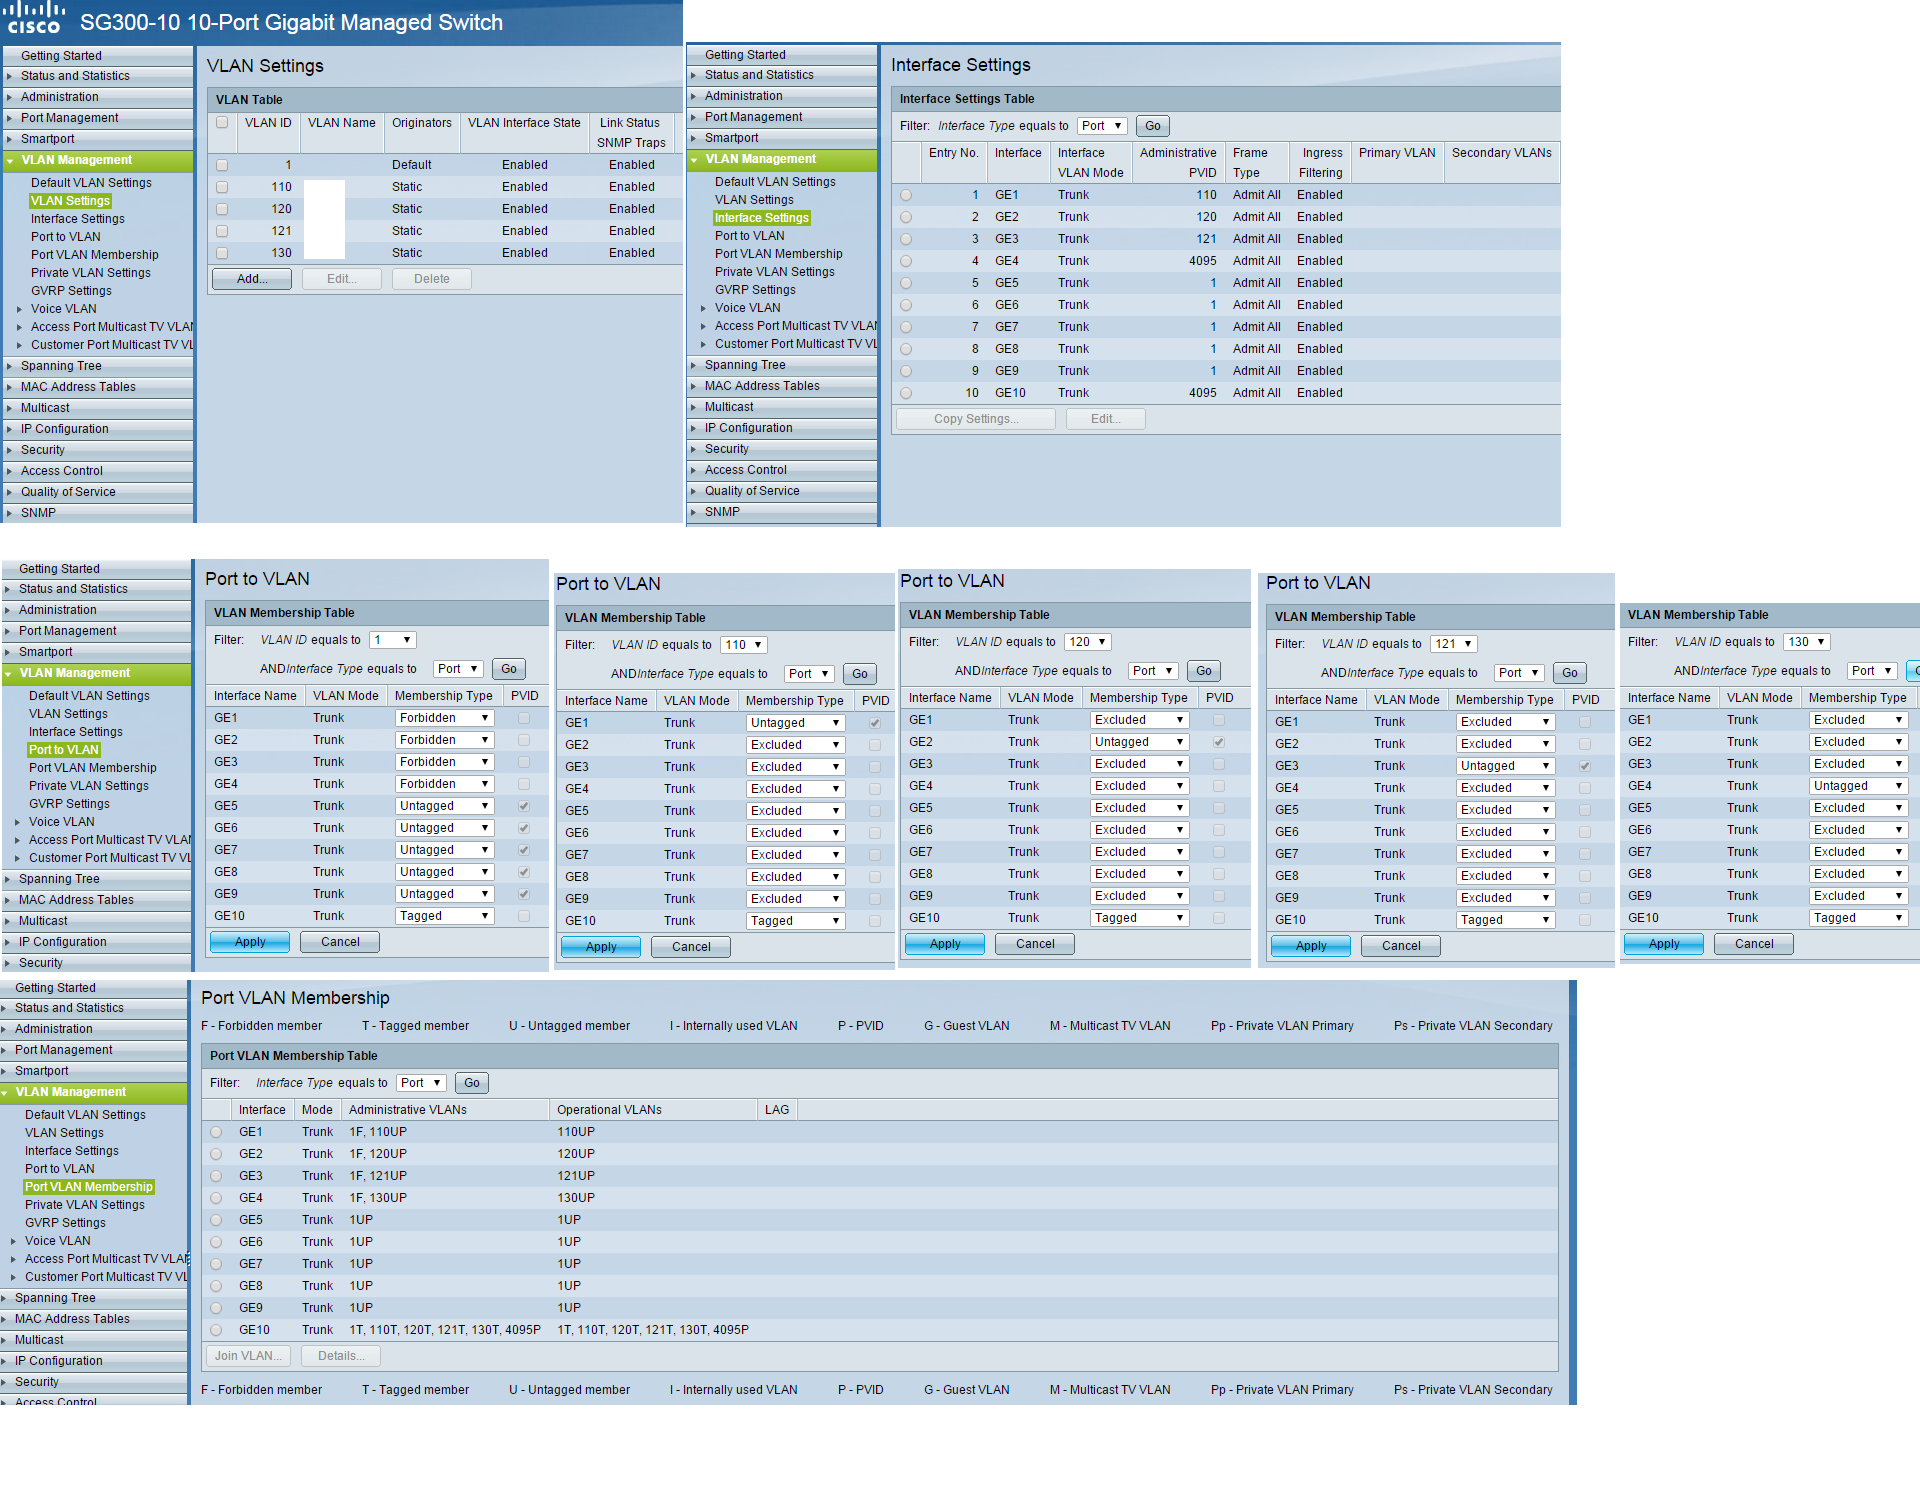1920x1512 pixels.
Task: Select GE1 radio button in Port VLAN Membership Table
Action: point(216,1132)
